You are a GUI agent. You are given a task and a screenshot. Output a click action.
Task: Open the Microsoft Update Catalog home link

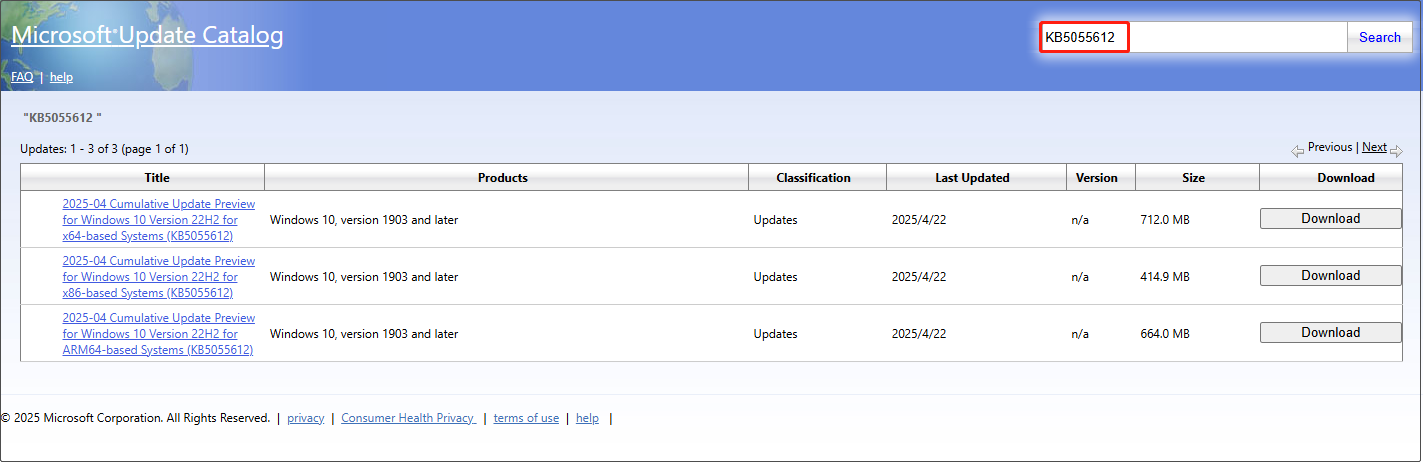(x=147, y=35)
